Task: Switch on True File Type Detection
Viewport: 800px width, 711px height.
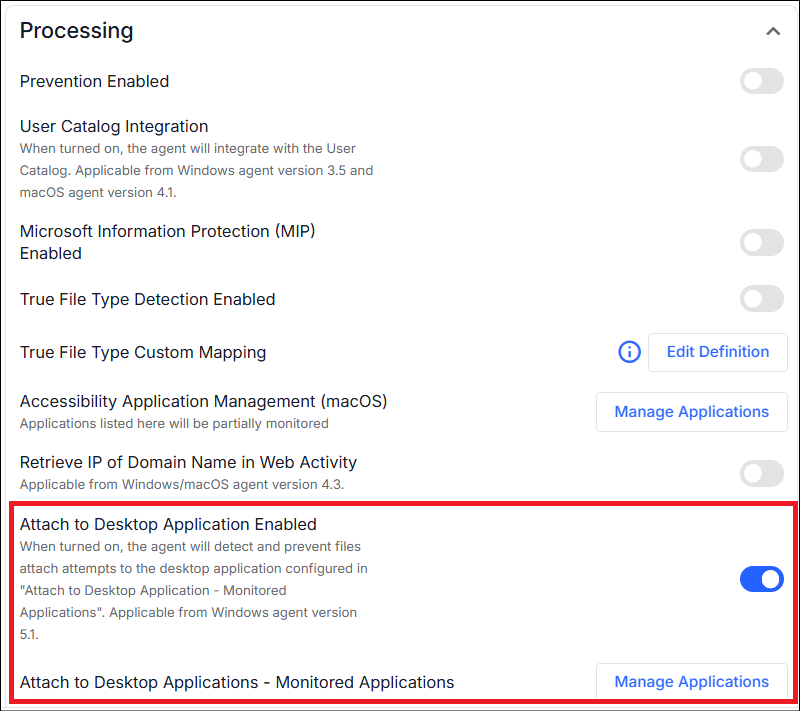Action: click(762, 298)
